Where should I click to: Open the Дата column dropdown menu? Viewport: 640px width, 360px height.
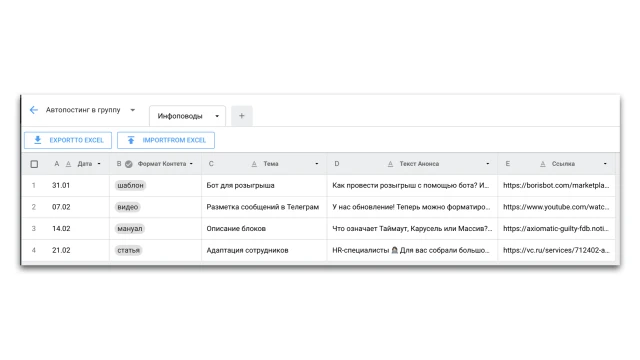tap(99, 164)
